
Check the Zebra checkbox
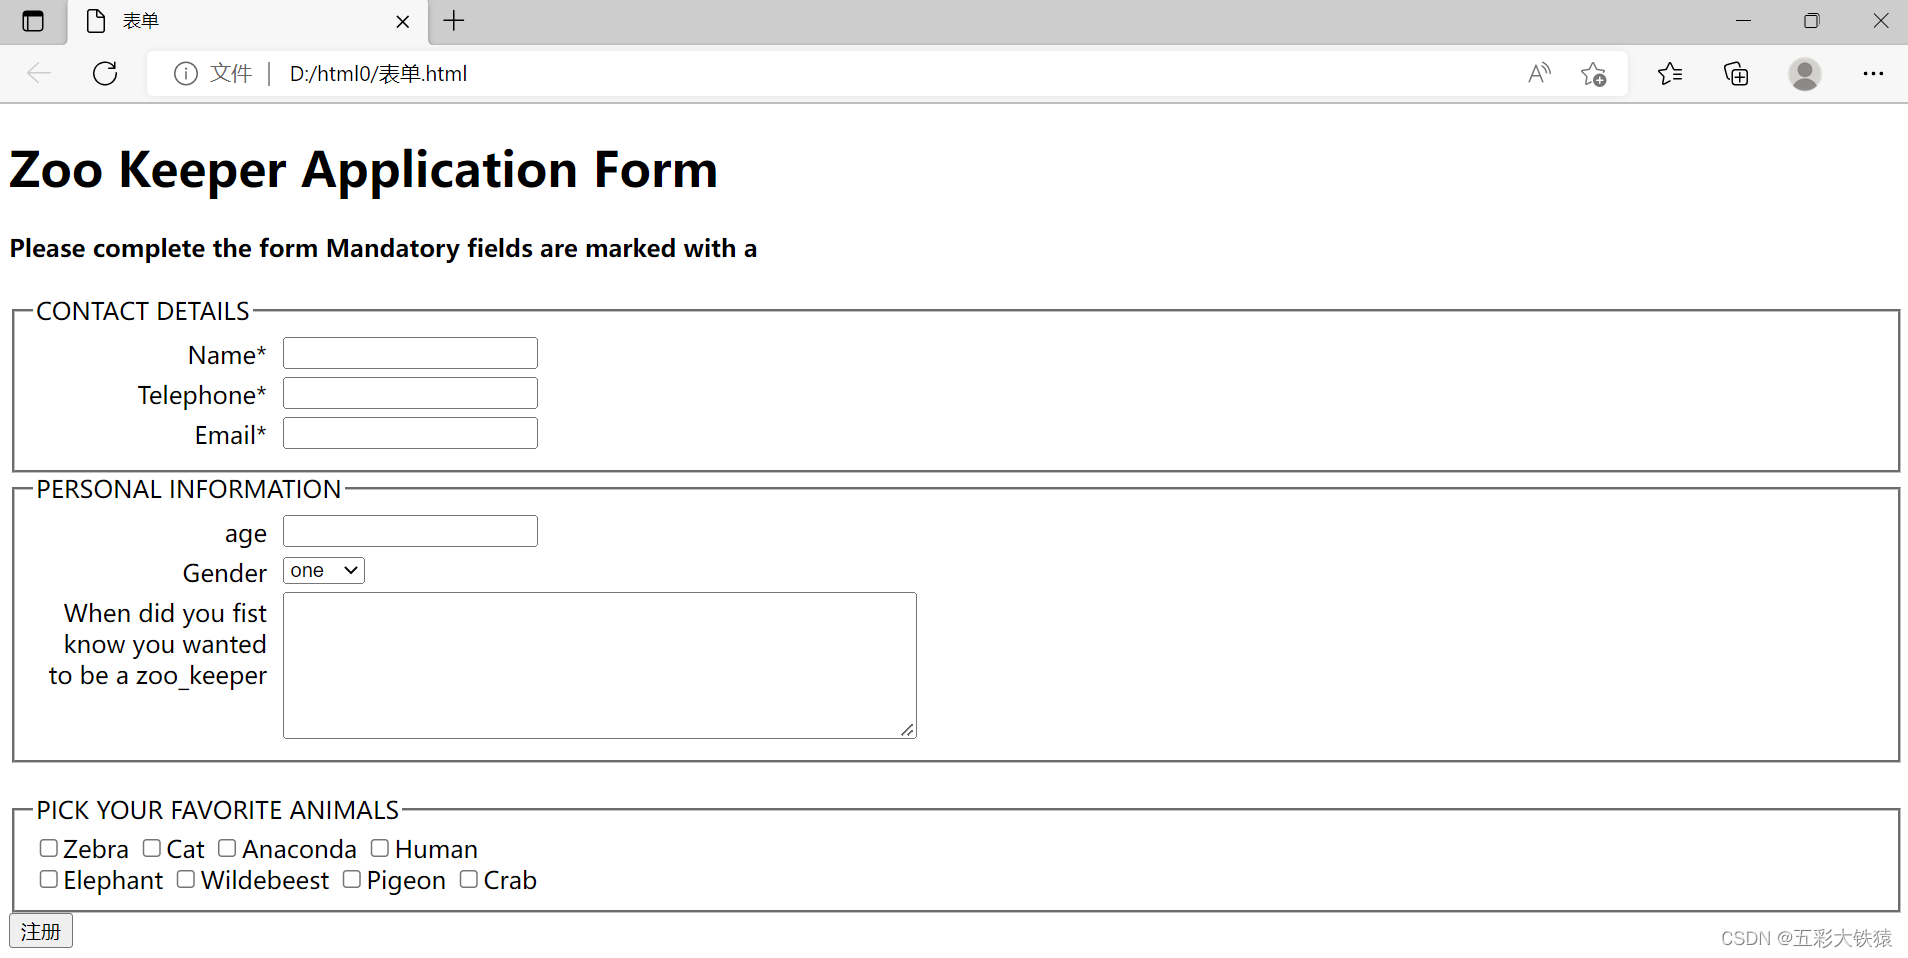(49, 849)
